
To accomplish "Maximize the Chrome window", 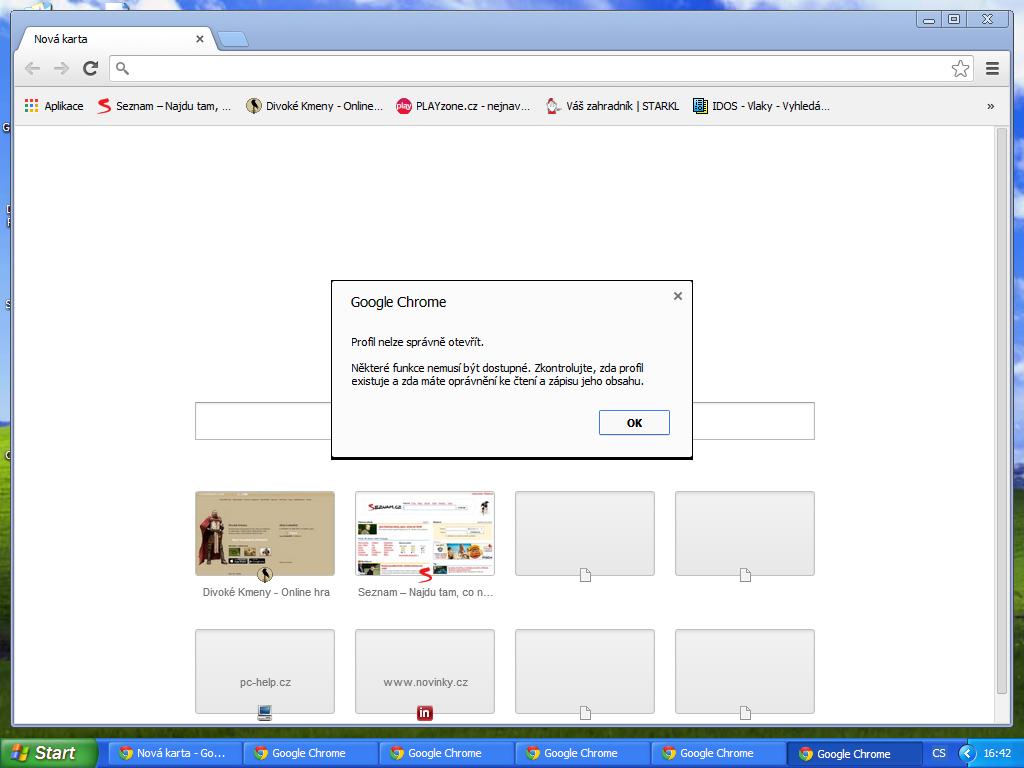I will click(954, 20).
